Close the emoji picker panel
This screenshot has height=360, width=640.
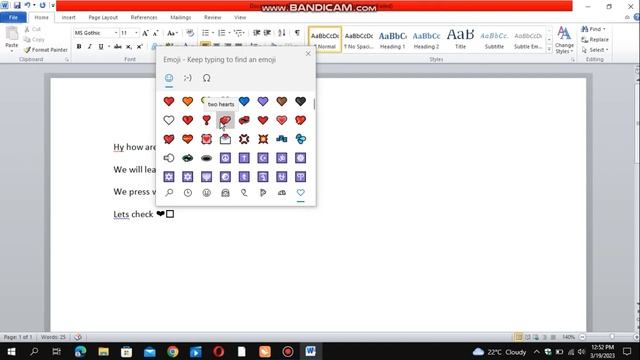(308, 53)
